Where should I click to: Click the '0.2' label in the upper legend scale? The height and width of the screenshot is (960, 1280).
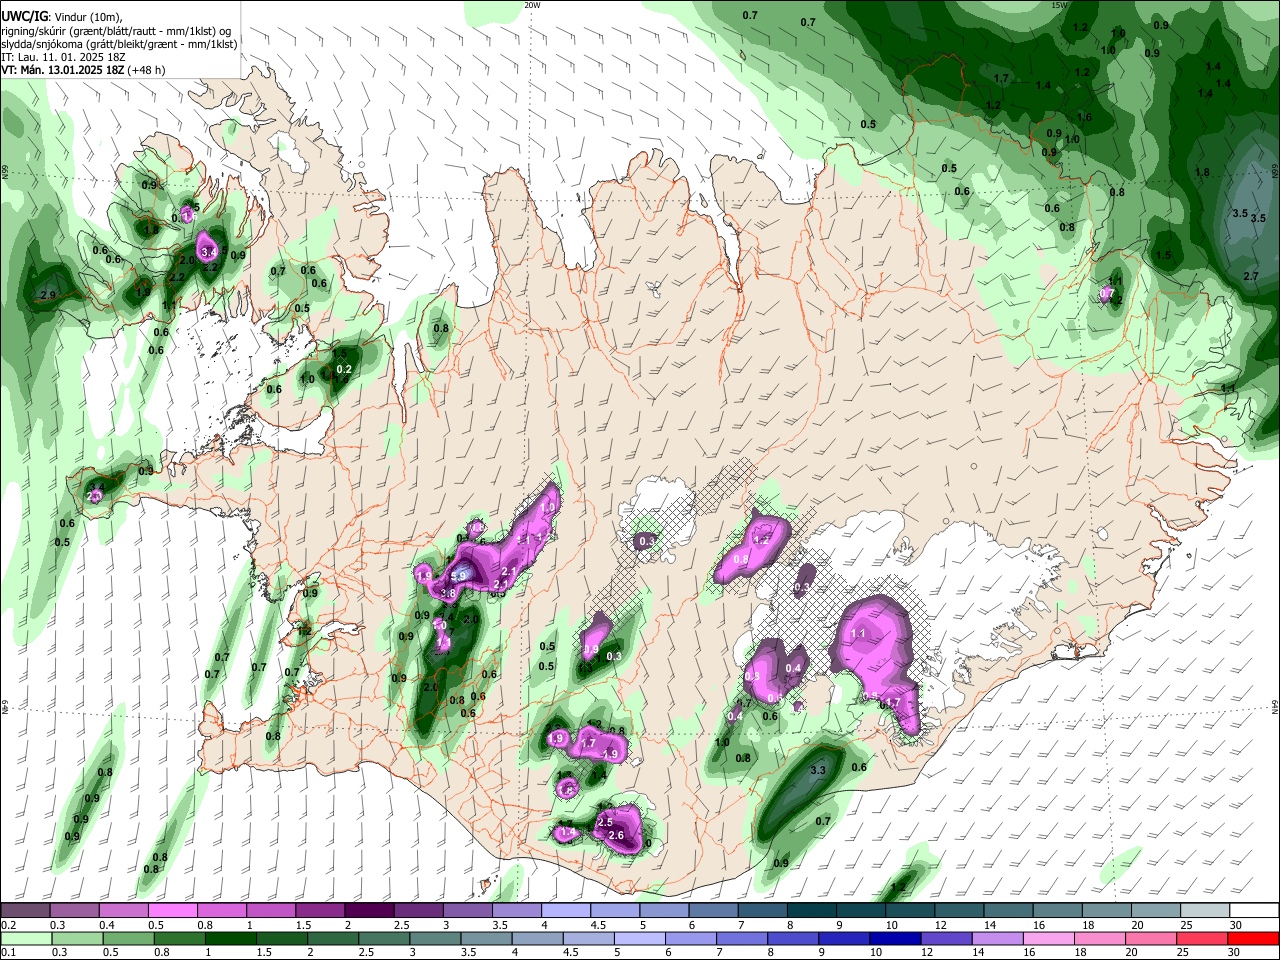(x=8, y=925)
